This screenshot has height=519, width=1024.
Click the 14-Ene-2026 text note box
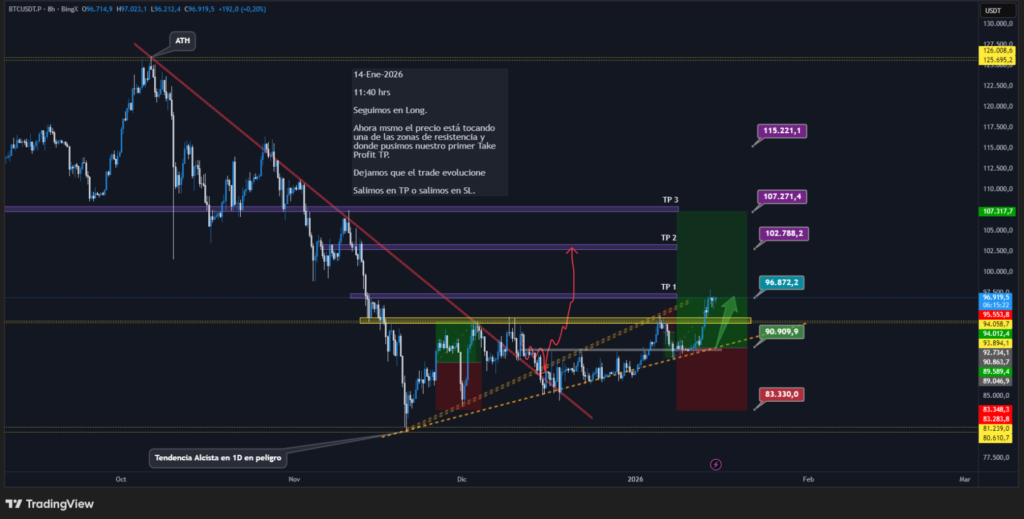point(427,132)
